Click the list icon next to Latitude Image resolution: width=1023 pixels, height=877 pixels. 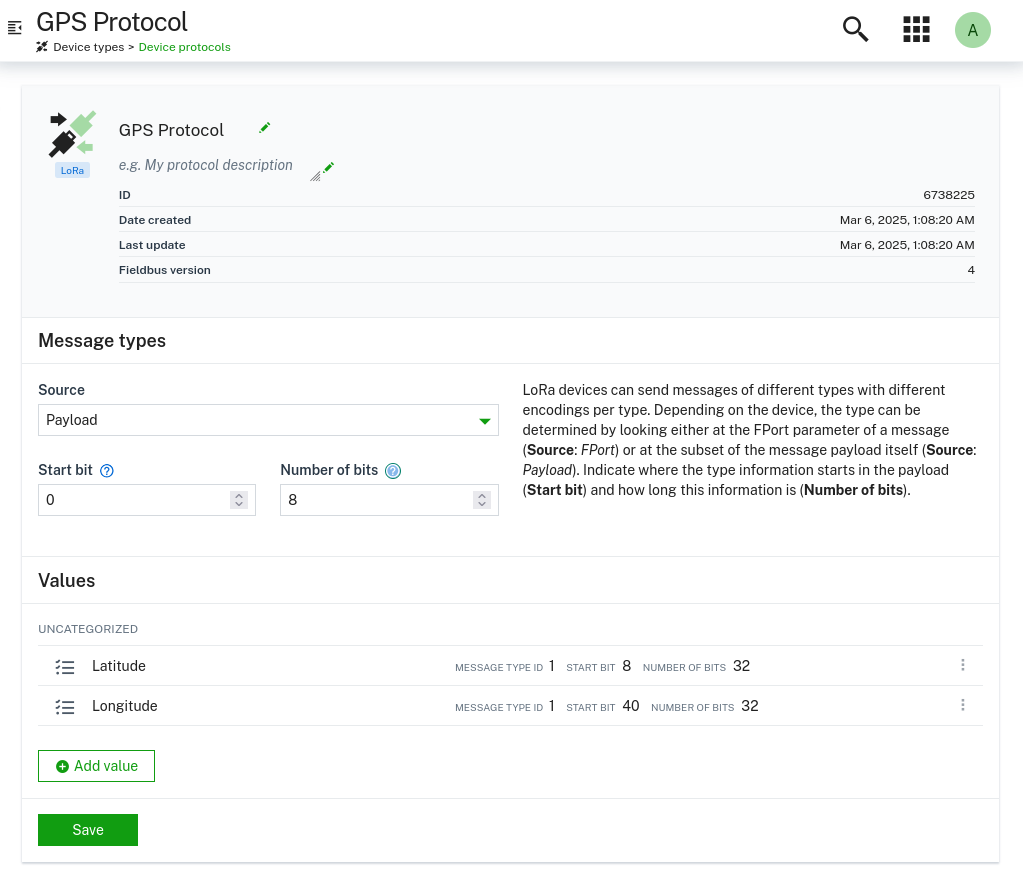coord(65,666)
